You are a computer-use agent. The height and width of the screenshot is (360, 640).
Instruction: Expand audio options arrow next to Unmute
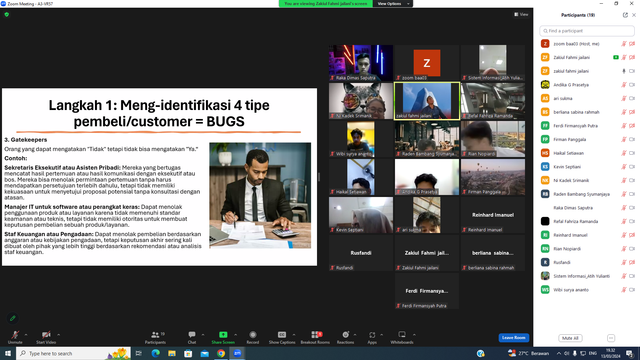(x=26, y=335)
